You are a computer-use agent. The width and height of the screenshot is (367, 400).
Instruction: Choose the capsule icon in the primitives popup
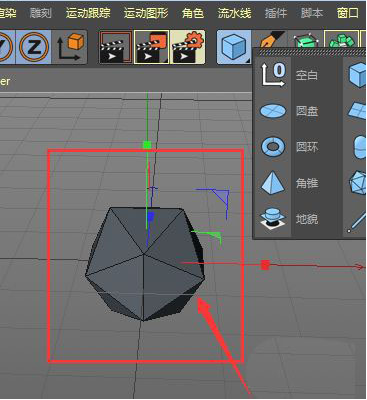[x=359, y=147]
